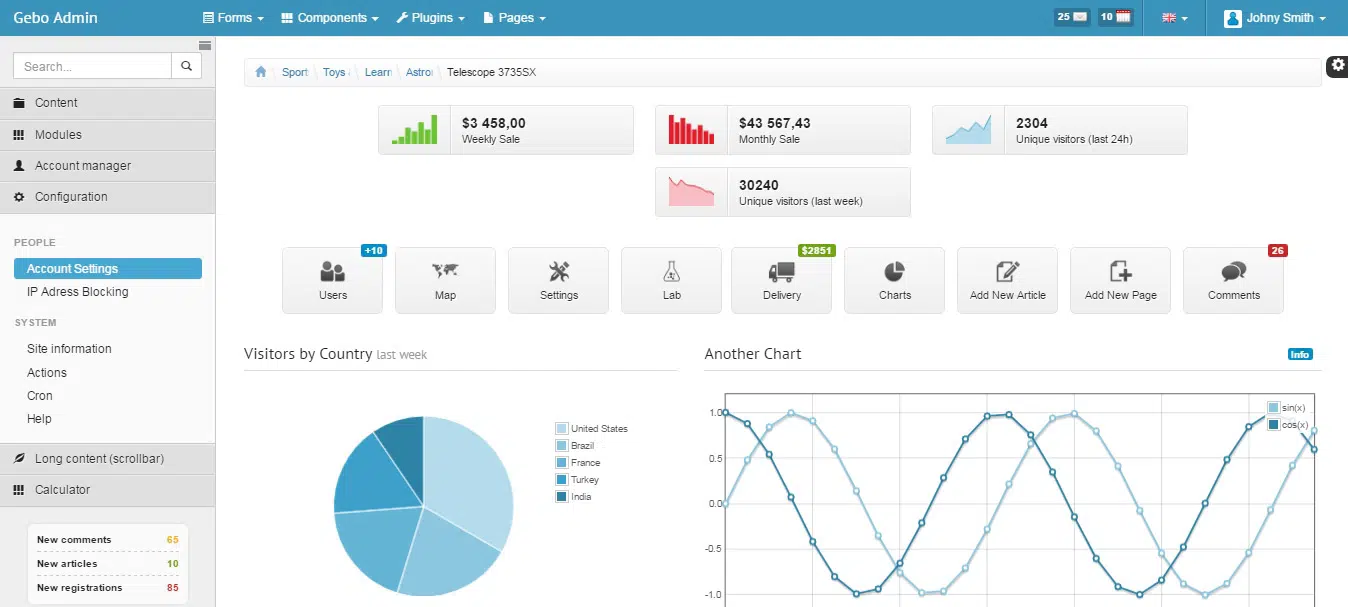
Task: Open the Users dashboard tile
Action: click(x=333, y=280)
